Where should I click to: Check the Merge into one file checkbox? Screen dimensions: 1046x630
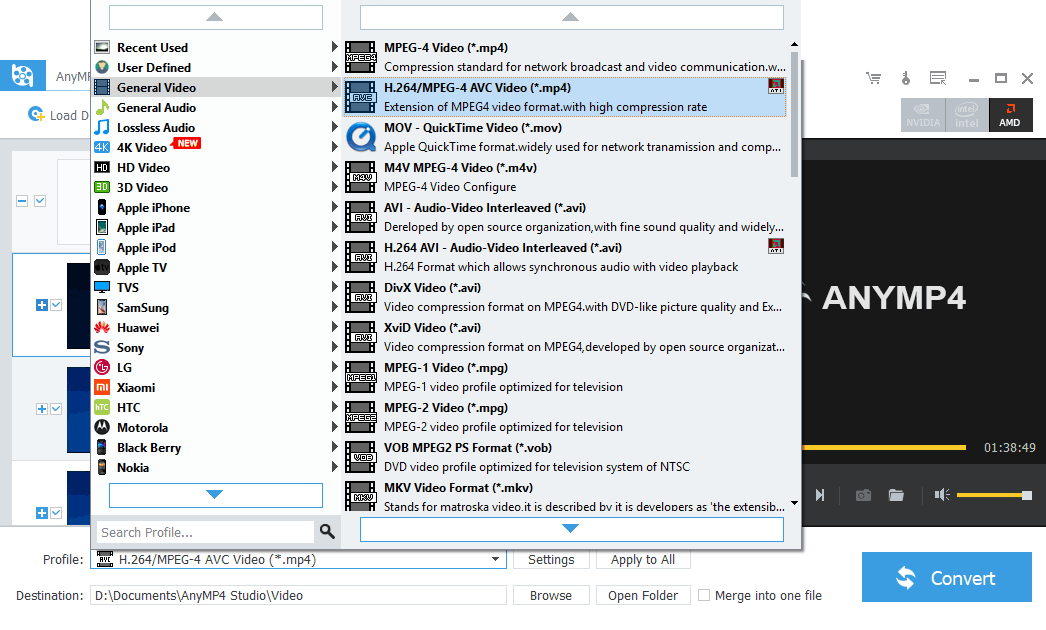click(x=705, y=595)
